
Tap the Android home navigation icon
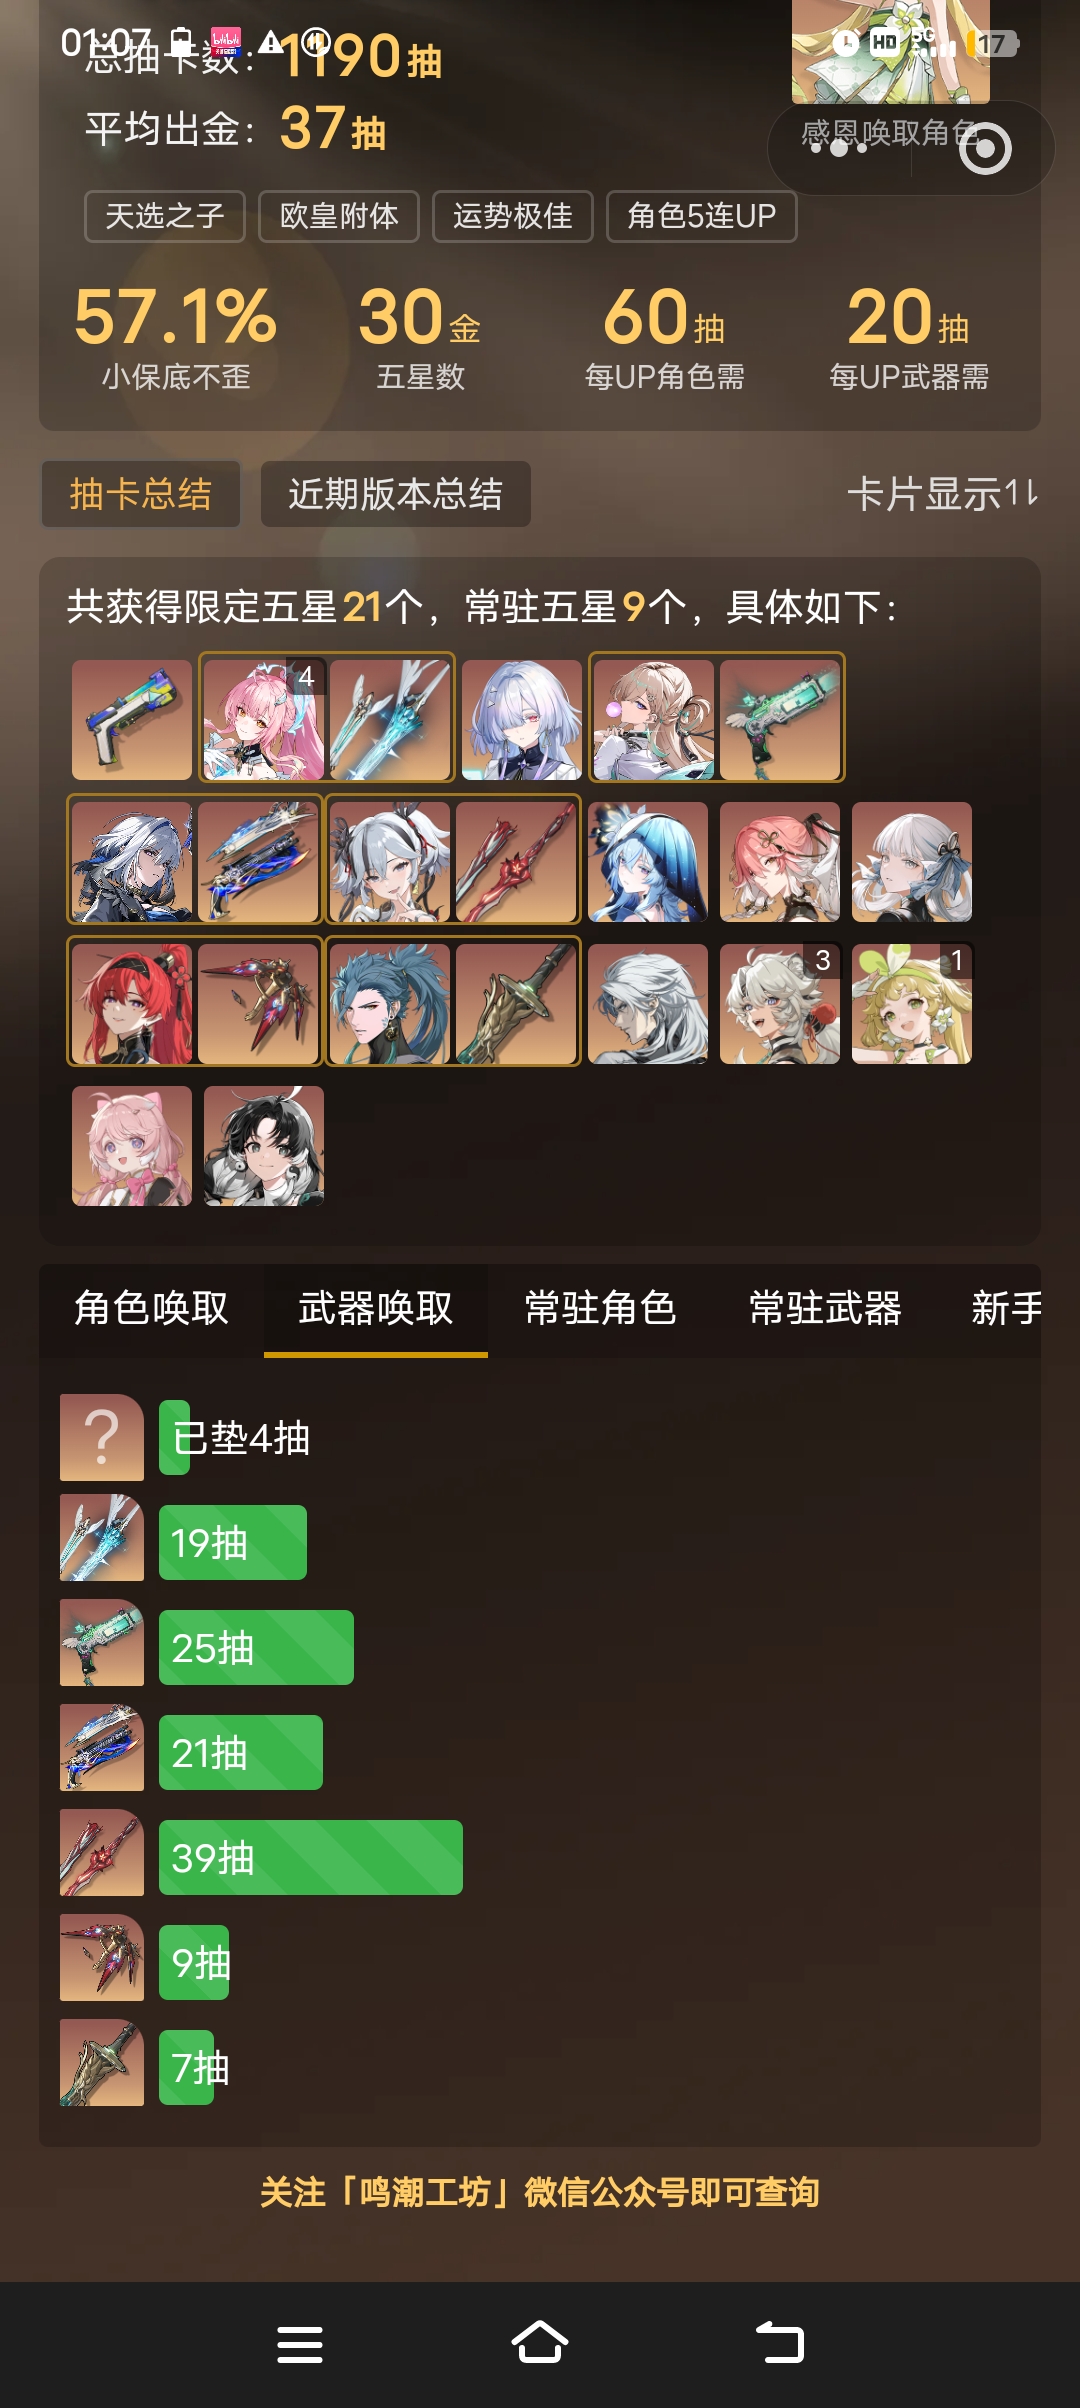pyautogui.click(x=540, y=2343)
